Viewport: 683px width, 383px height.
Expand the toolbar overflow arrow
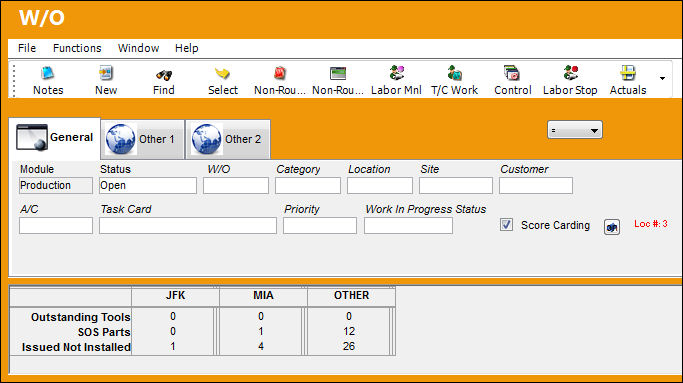click(x=662, y=78)
